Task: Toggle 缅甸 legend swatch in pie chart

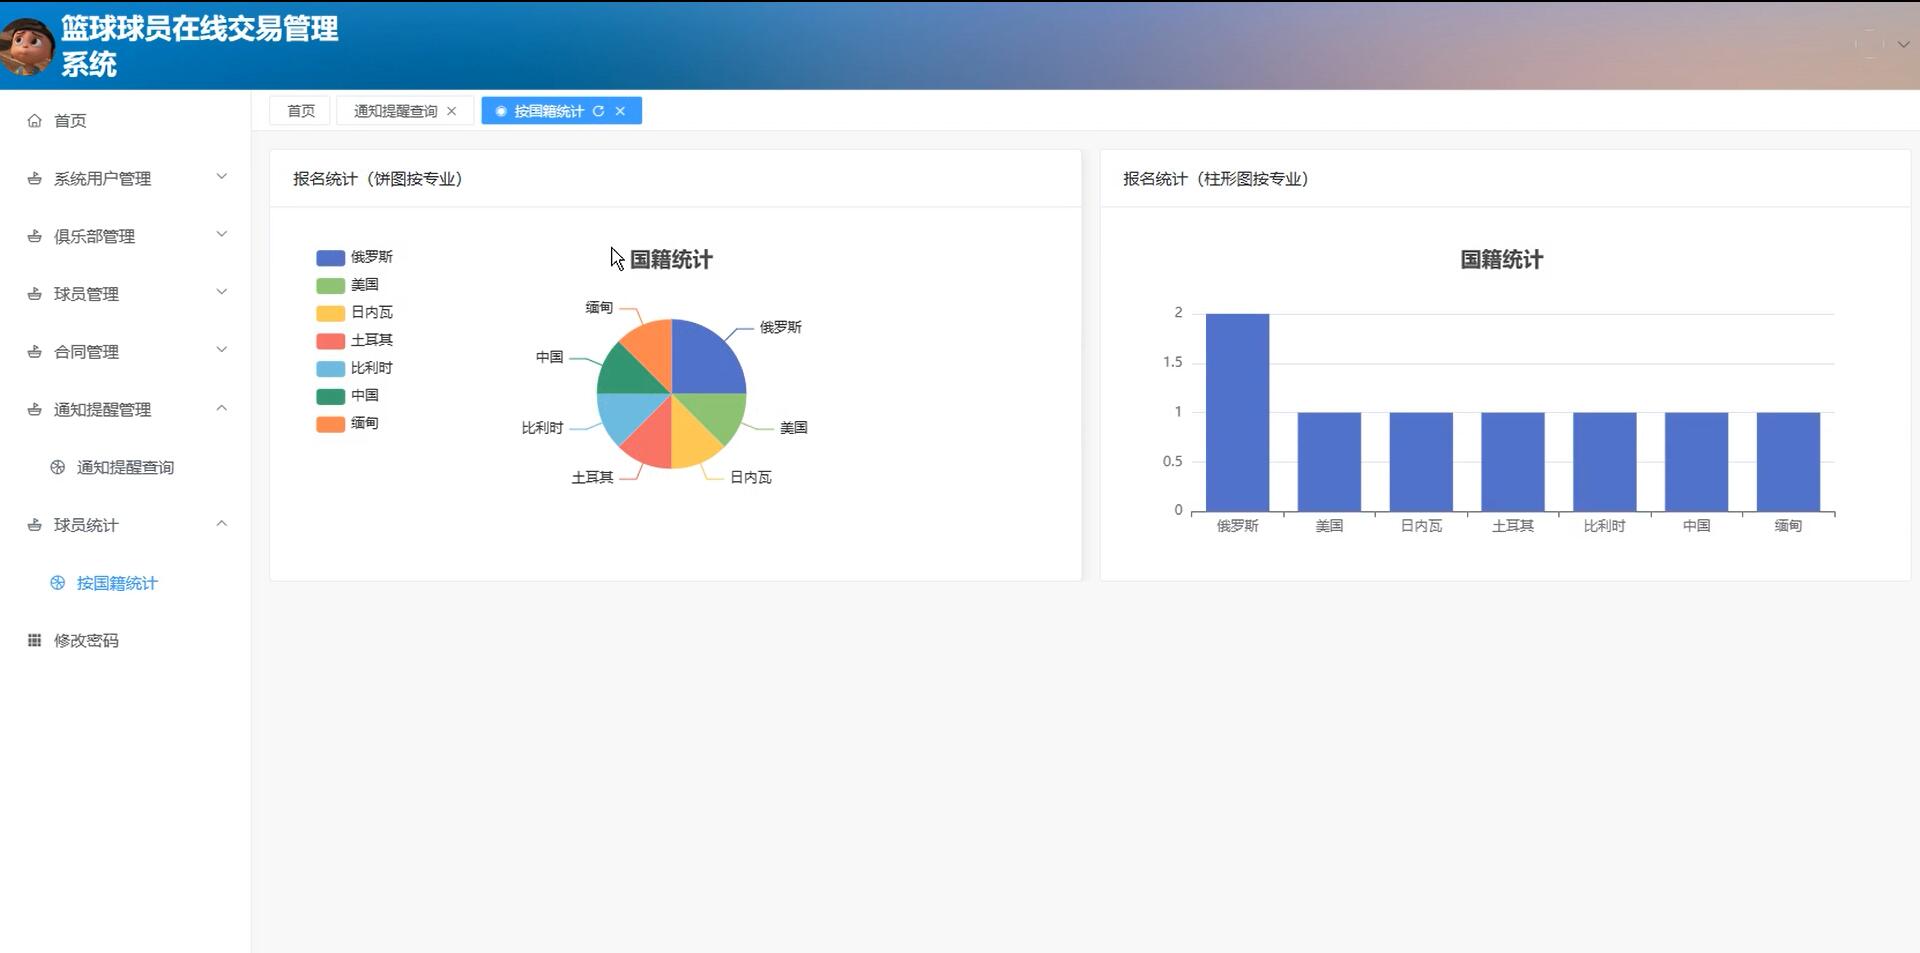Action: tap(330, 424)
